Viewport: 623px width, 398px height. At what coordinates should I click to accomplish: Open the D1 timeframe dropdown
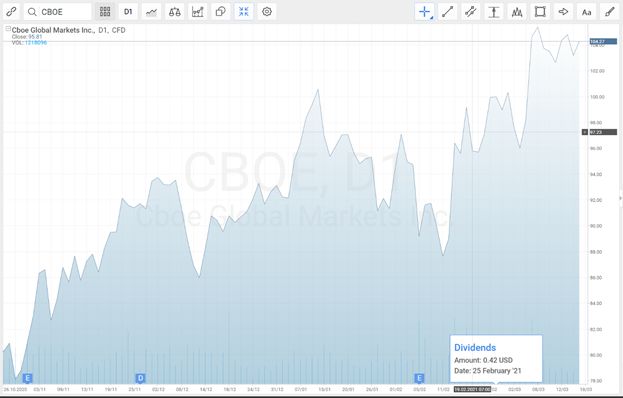(x=128, y=12)
